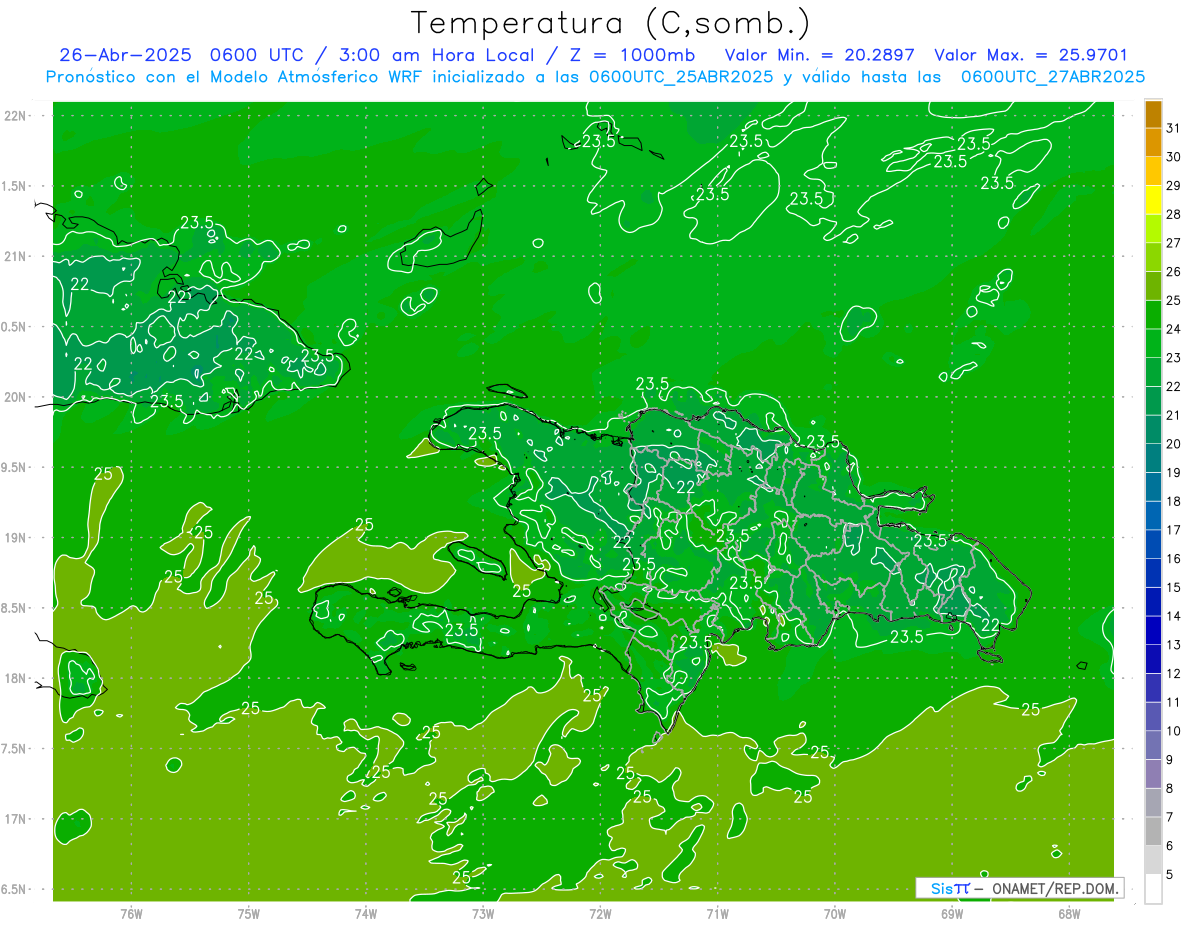1200x927 pixels.
Task: Select the date text "26-Abr-2025 0600 UTC"
Action: [180, 55]
